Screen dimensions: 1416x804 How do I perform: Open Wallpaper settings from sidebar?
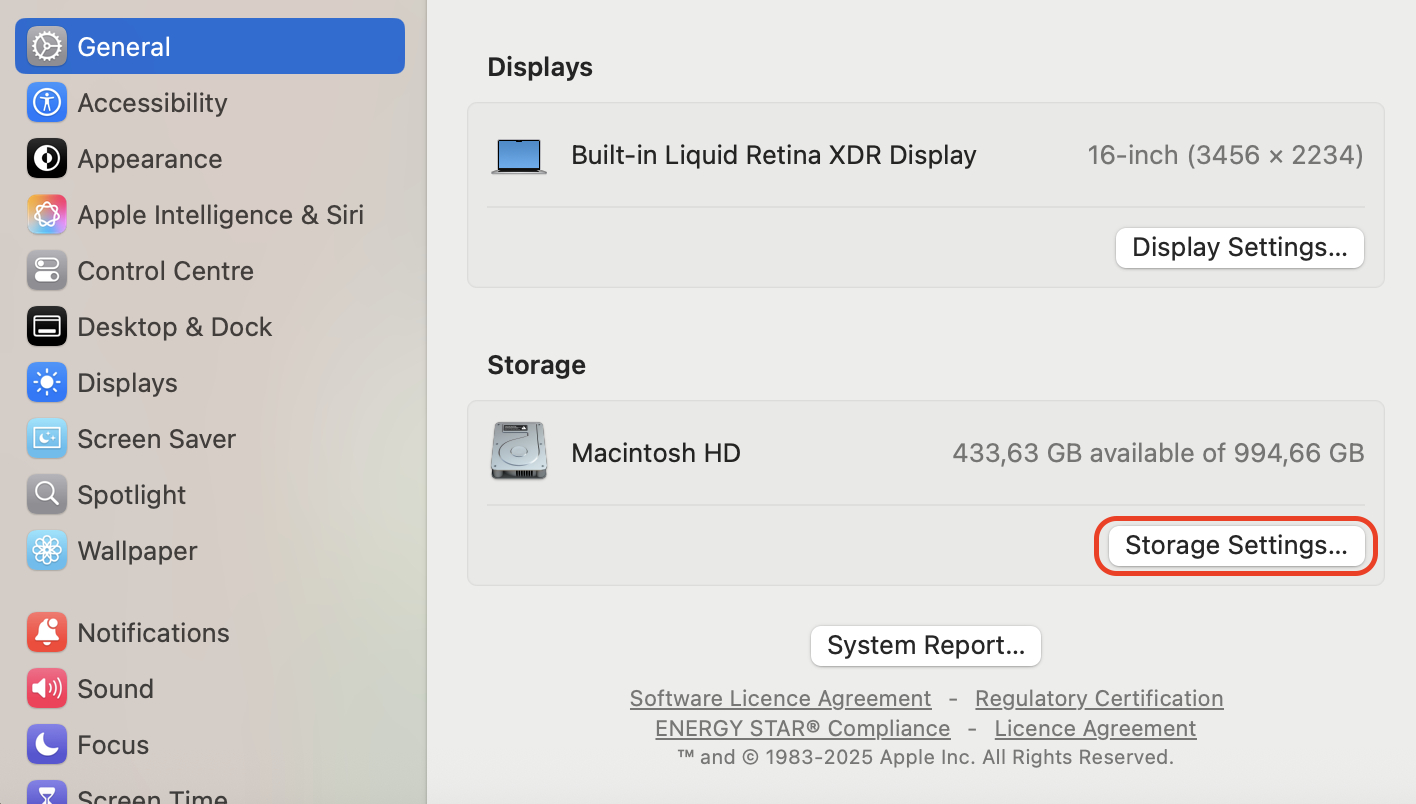[47, 550]
